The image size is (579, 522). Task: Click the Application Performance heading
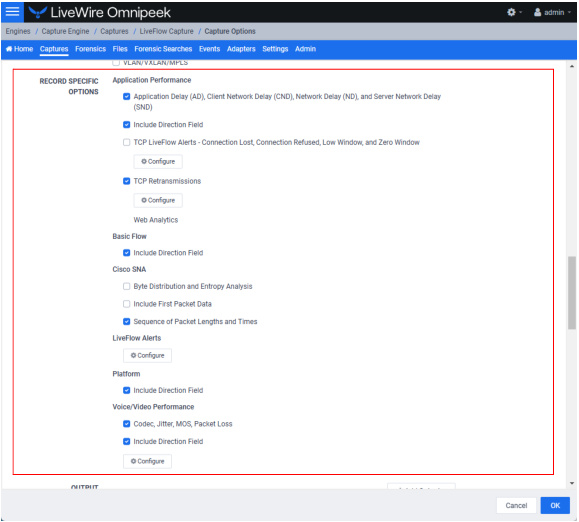click(x=152, y=80)
